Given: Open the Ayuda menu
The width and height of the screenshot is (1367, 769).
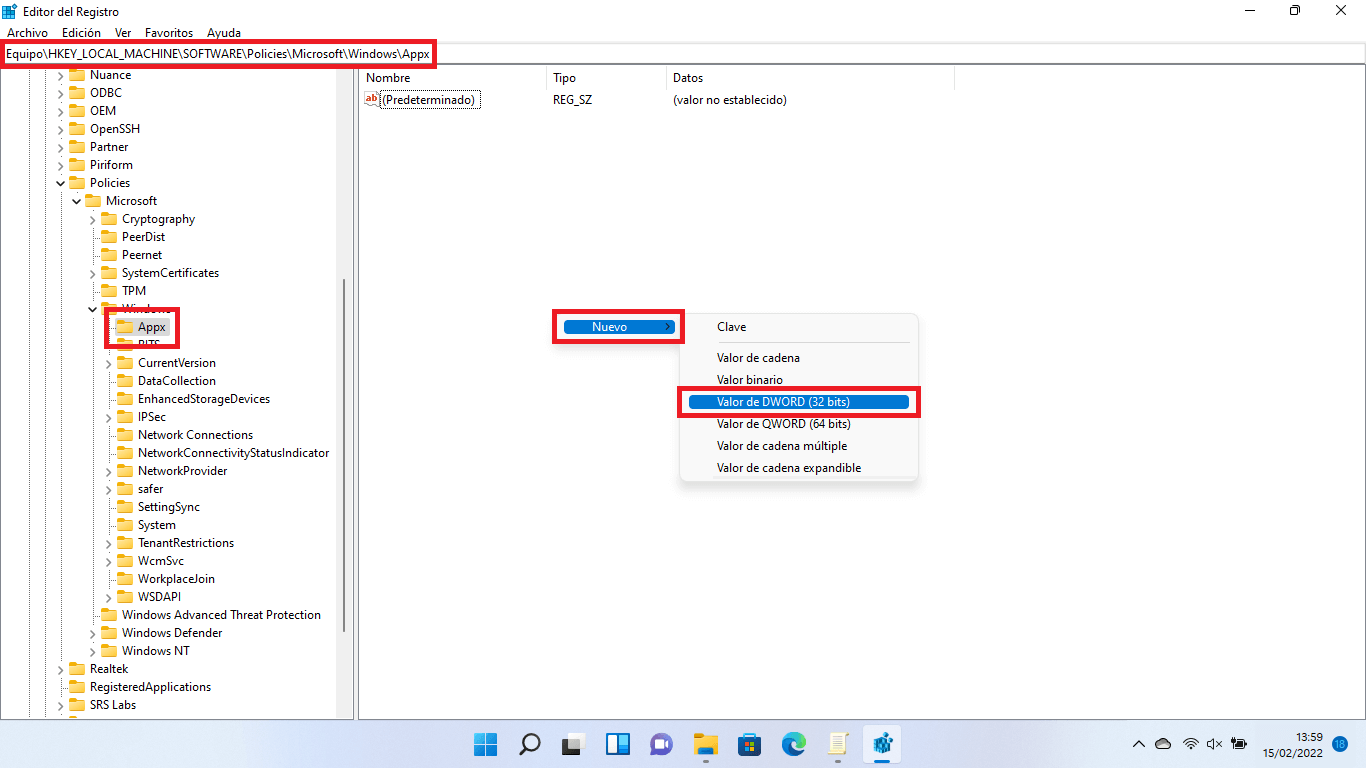Looking at the screenshot, I should pos(224,33).
